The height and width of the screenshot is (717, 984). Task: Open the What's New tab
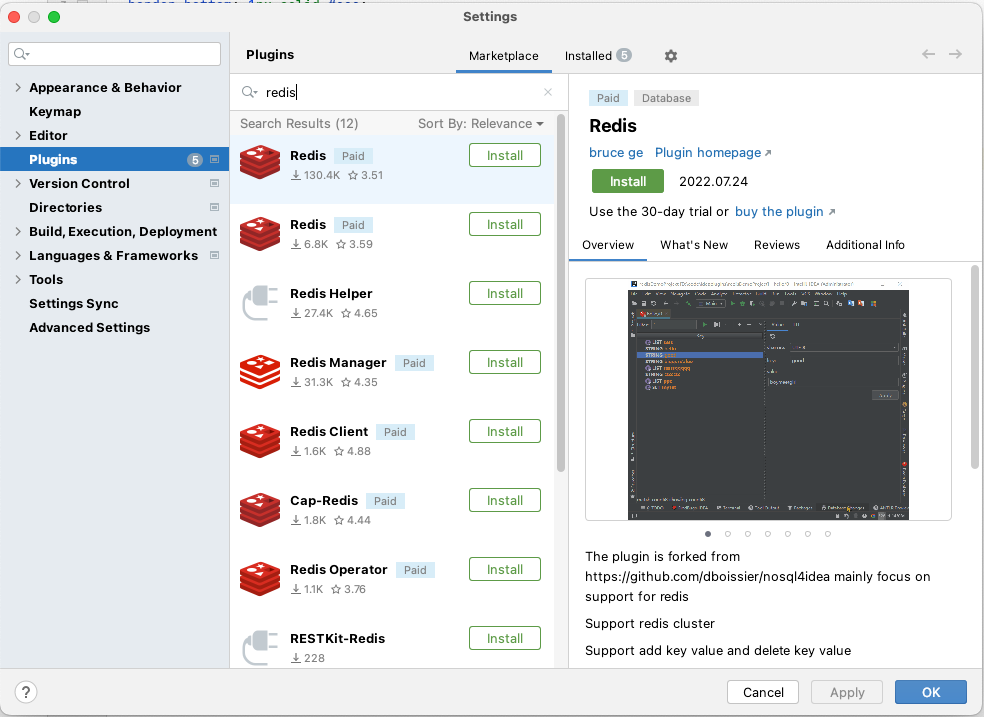coord(693,245)
